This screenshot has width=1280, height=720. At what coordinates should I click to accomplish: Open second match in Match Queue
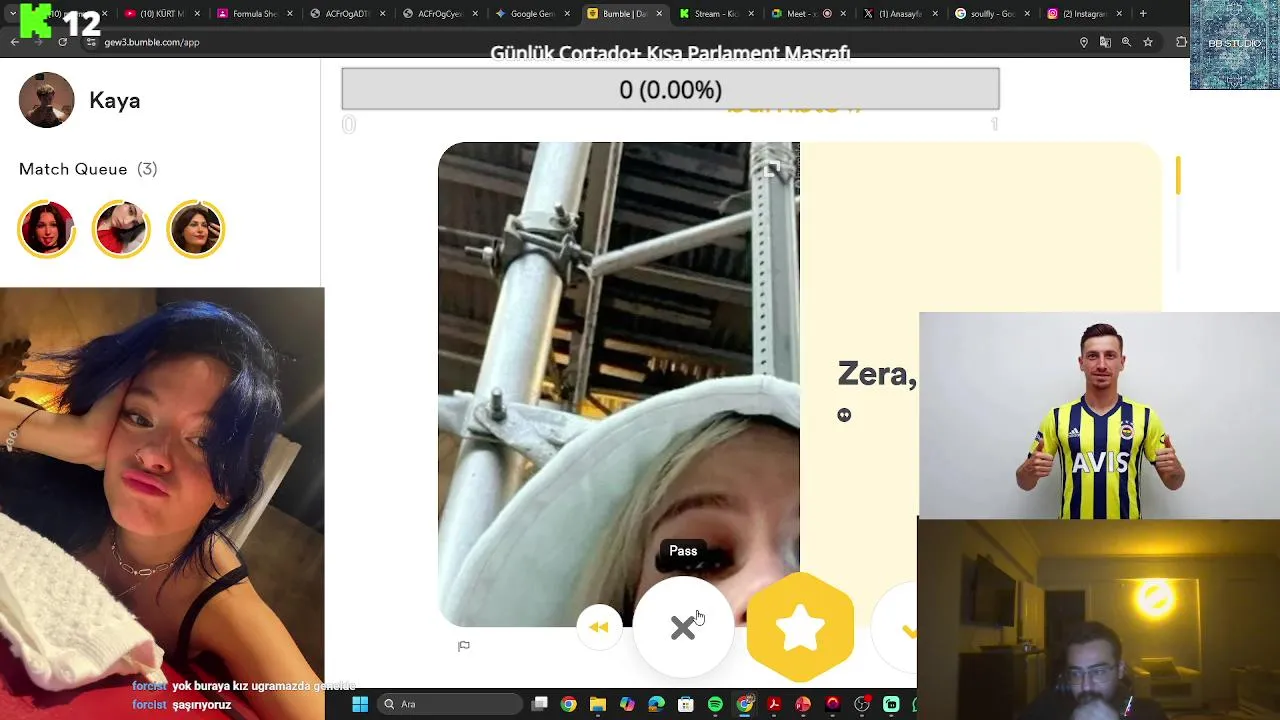point(121,229)
